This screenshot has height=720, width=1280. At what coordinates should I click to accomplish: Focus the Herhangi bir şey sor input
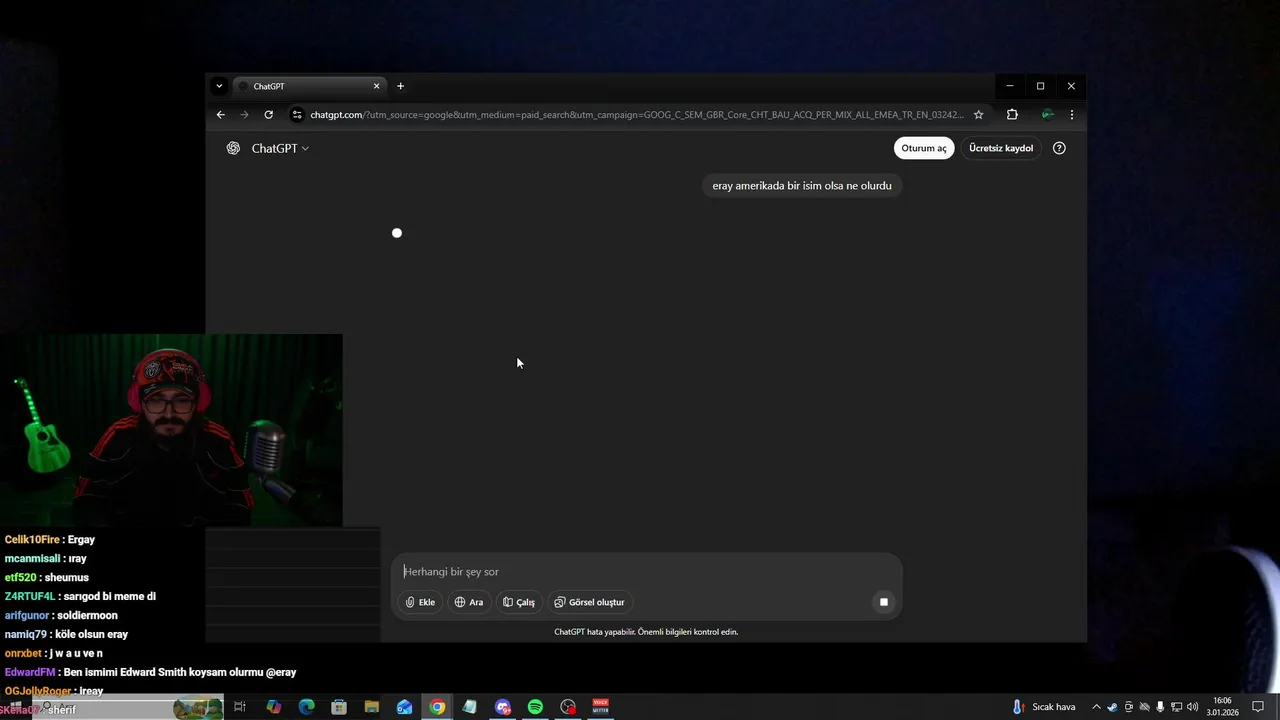[x=646, y=572]
